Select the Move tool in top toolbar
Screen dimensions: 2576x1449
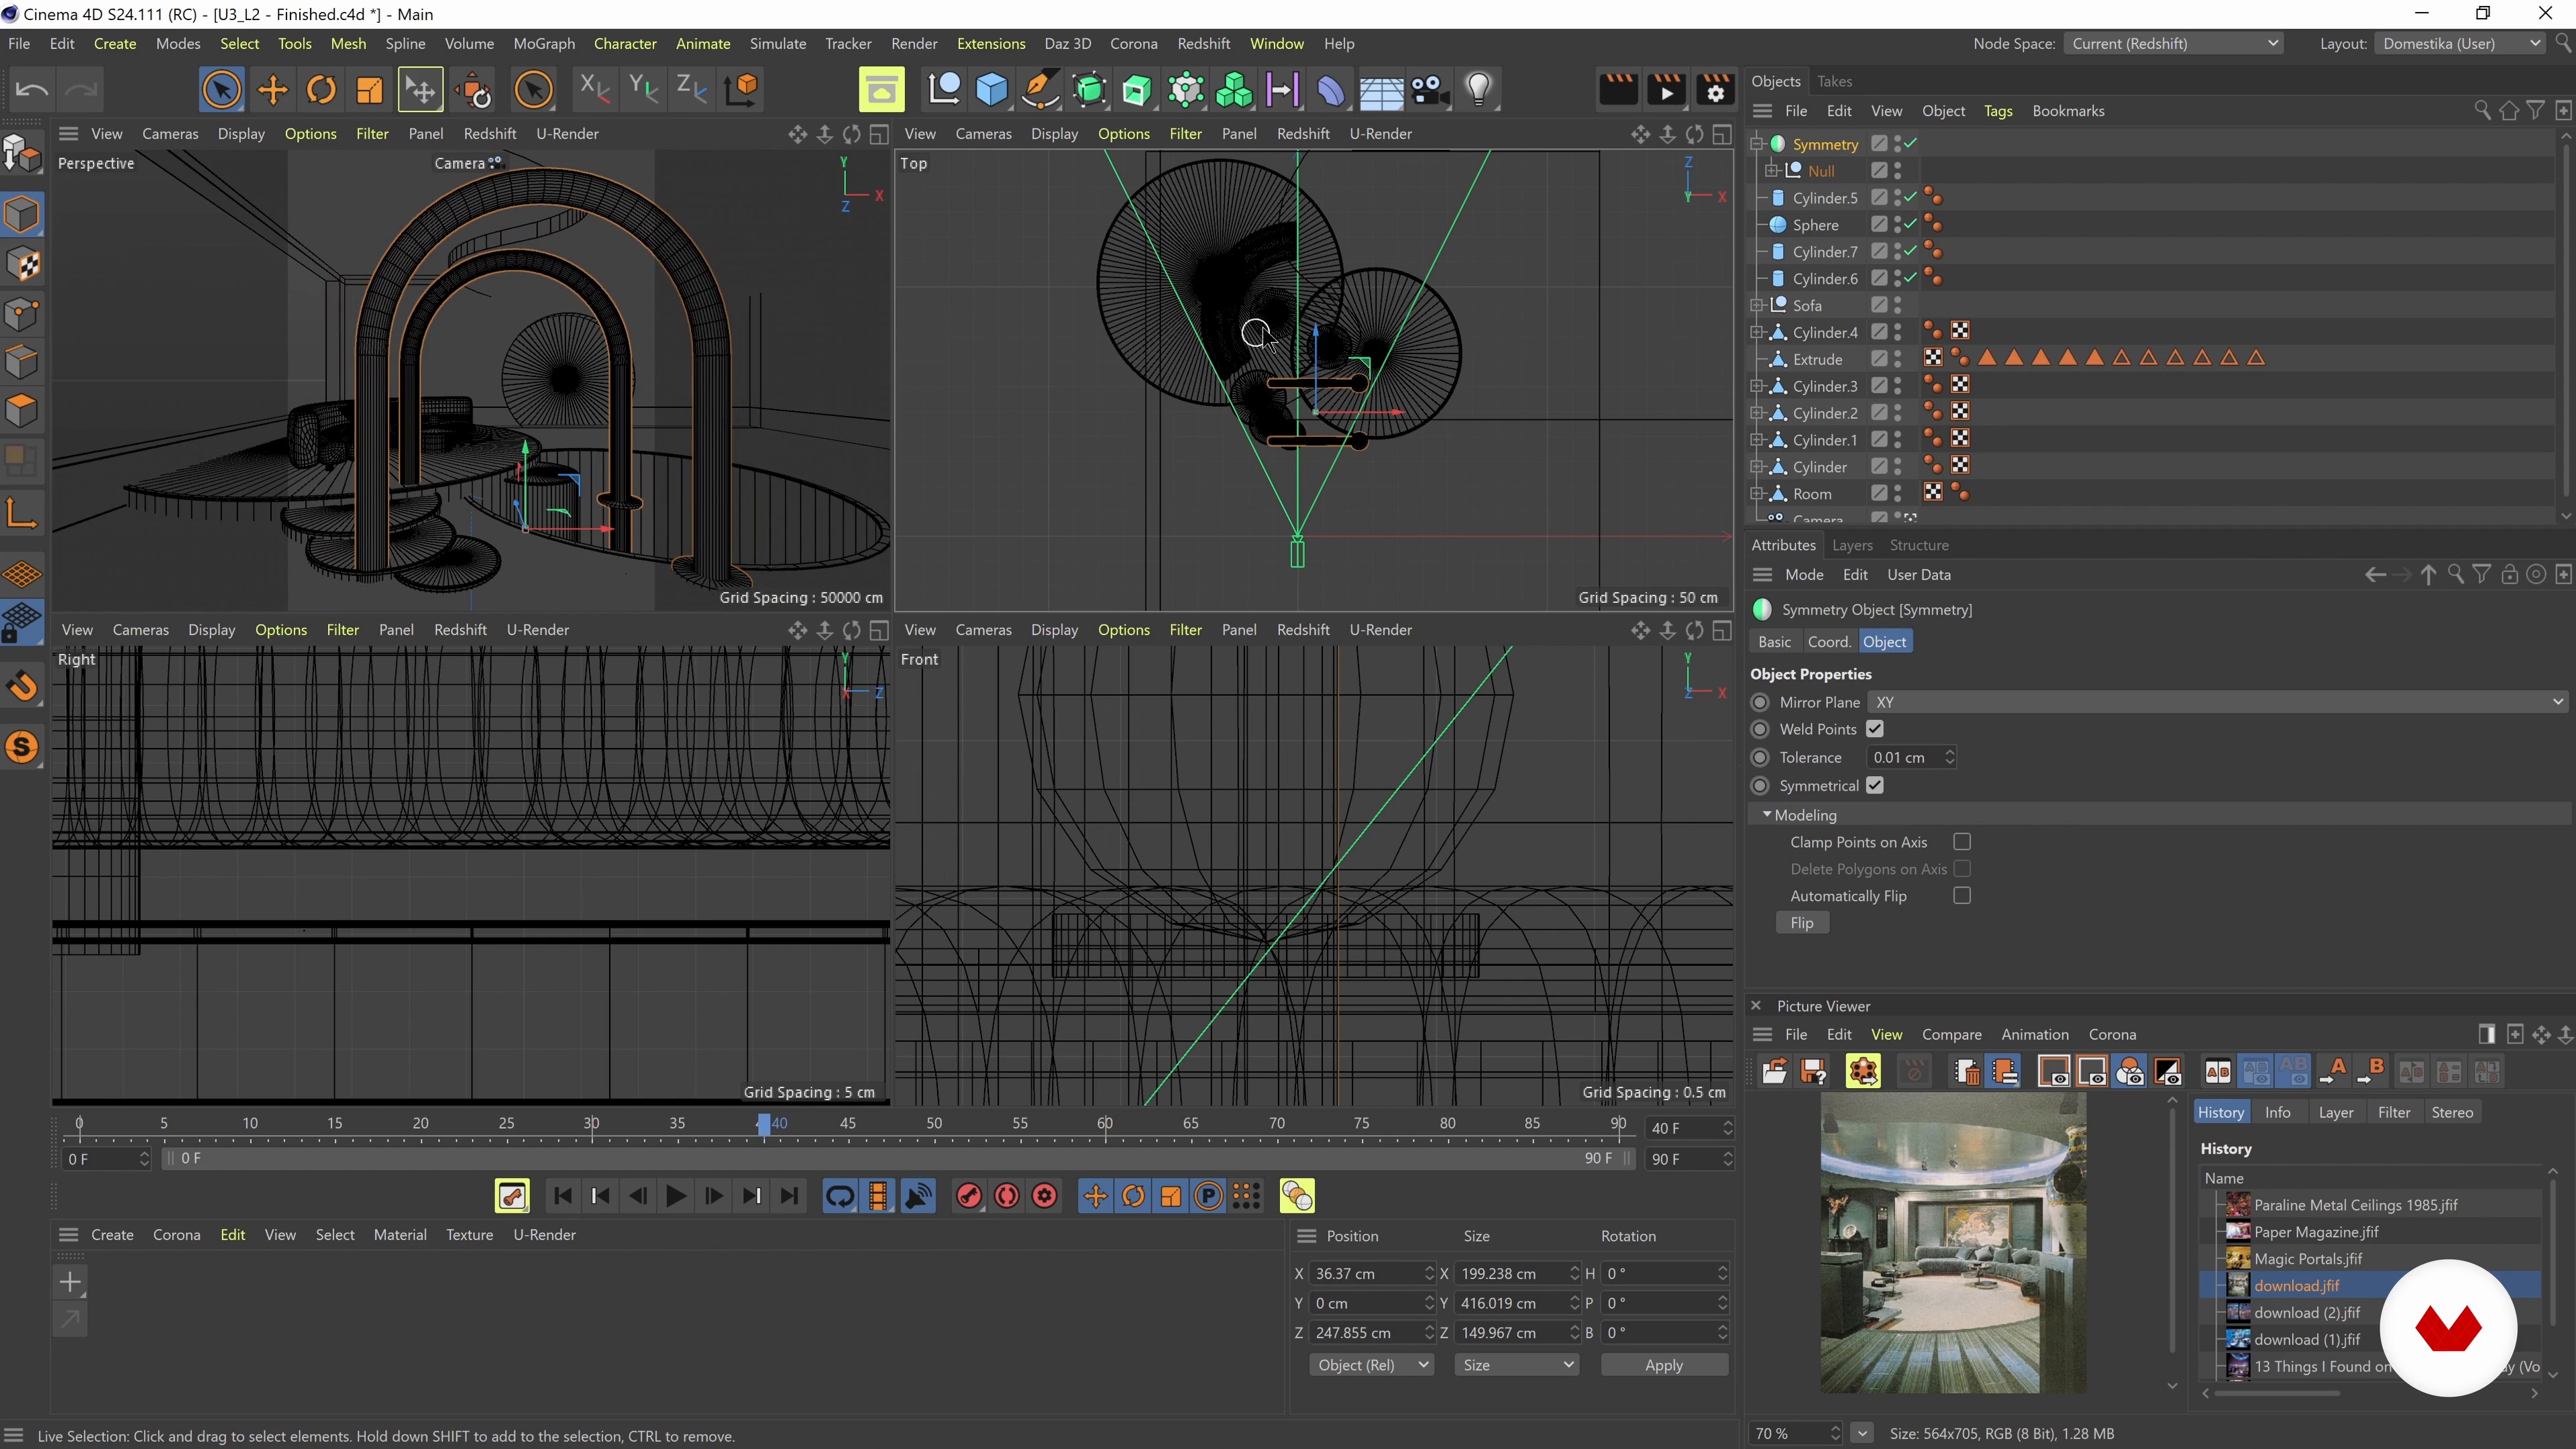272,90
